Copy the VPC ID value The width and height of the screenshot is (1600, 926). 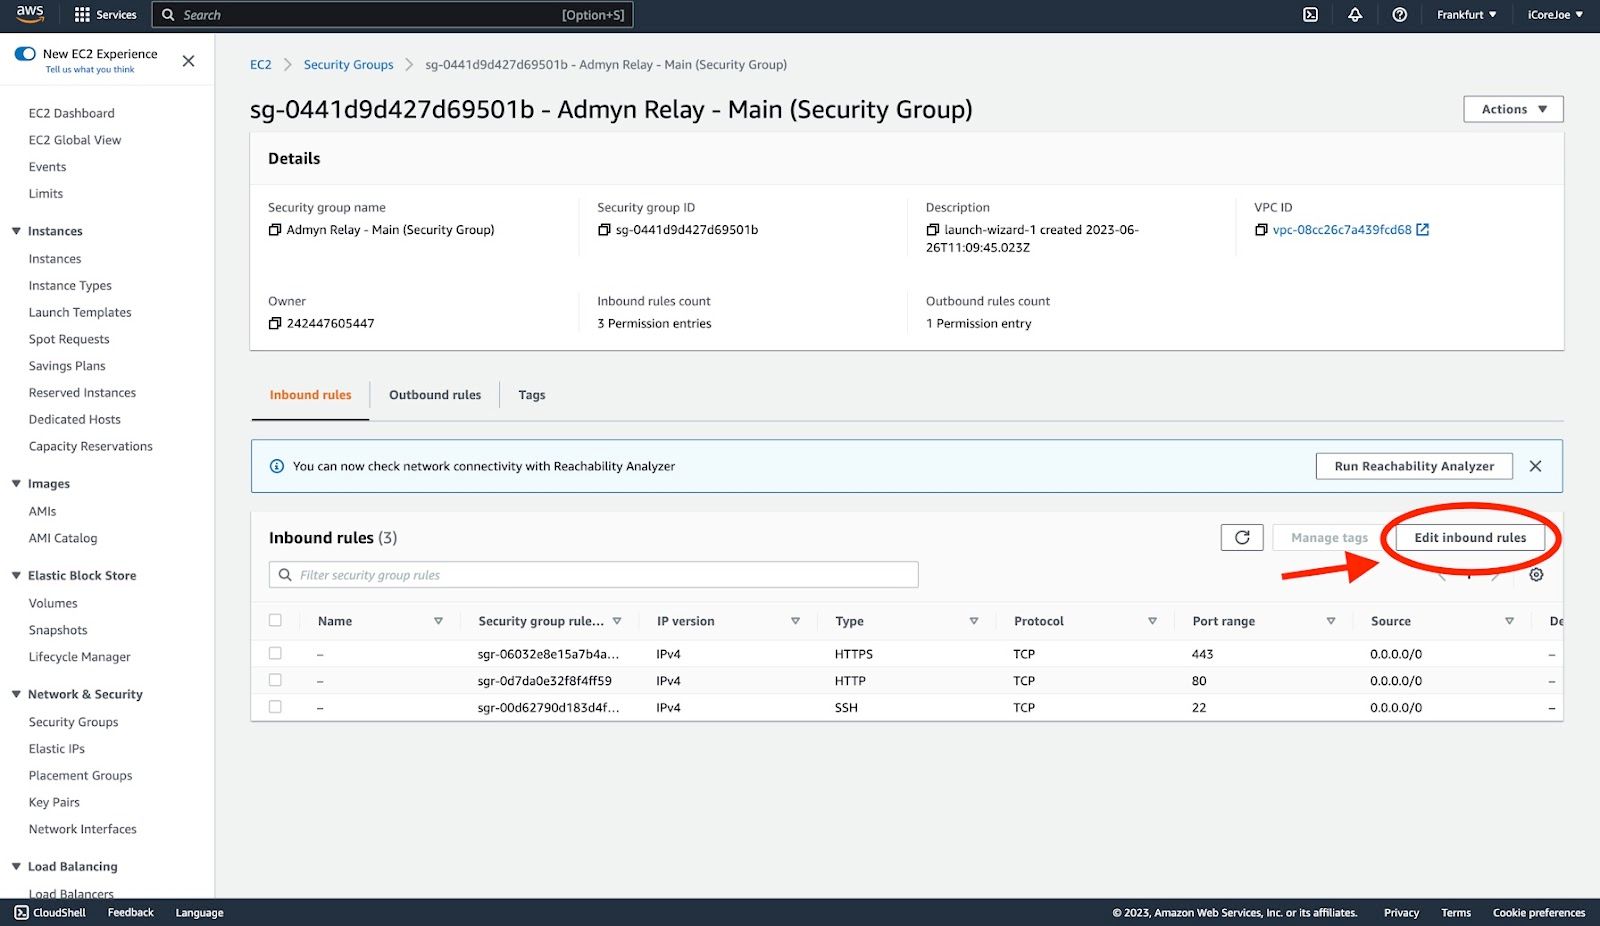pyautogui.click(x=1261, y=230)
